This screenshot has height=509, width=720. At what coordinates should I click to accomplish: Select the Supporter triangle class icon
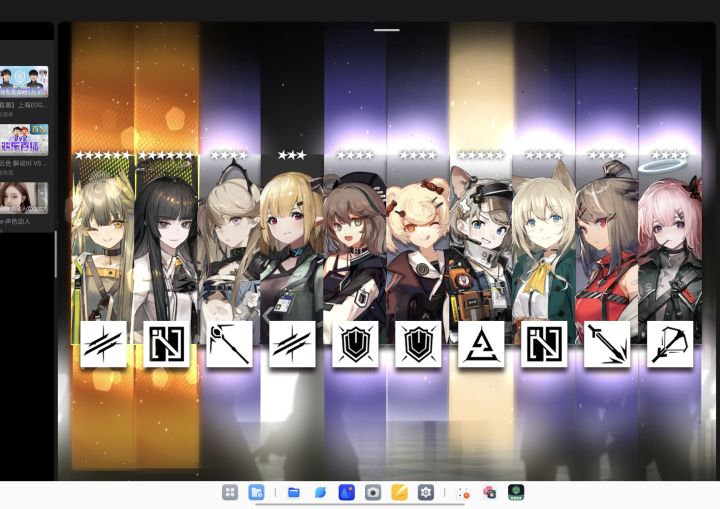click(x=481, y=344)
